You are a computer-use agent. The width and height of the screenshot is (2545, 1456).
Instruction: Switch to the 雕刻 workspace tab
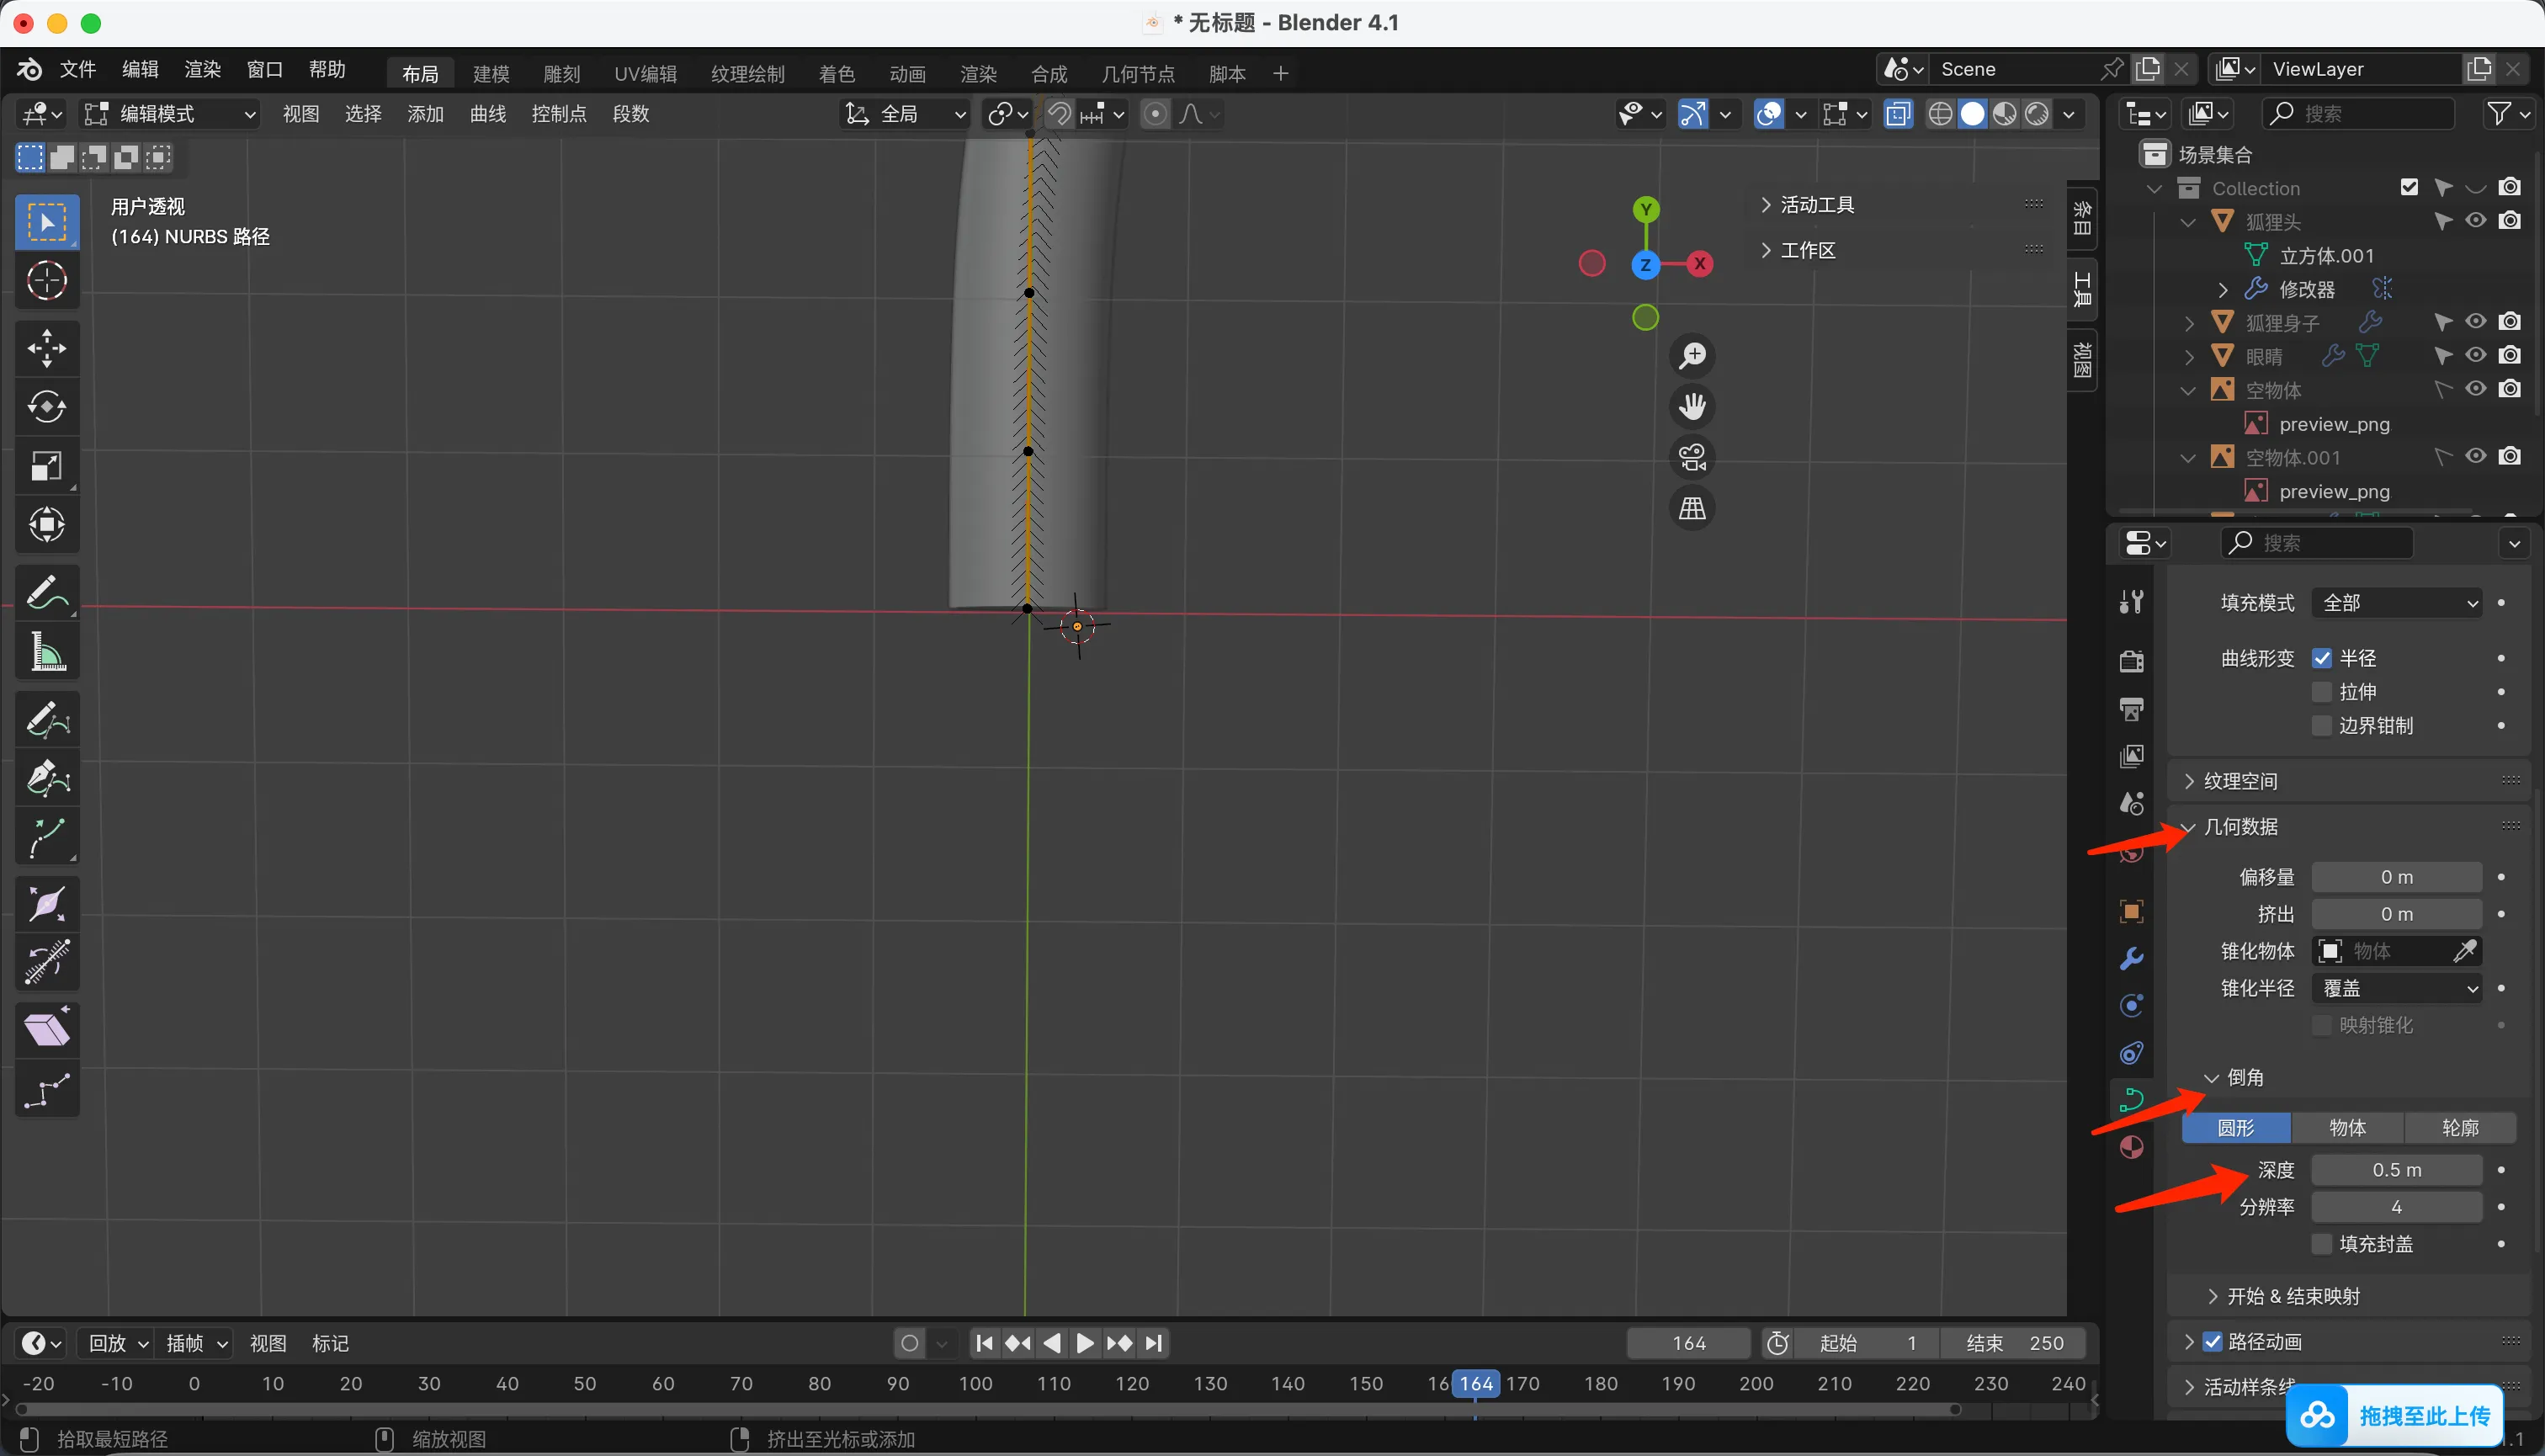[x=562, y=74]
